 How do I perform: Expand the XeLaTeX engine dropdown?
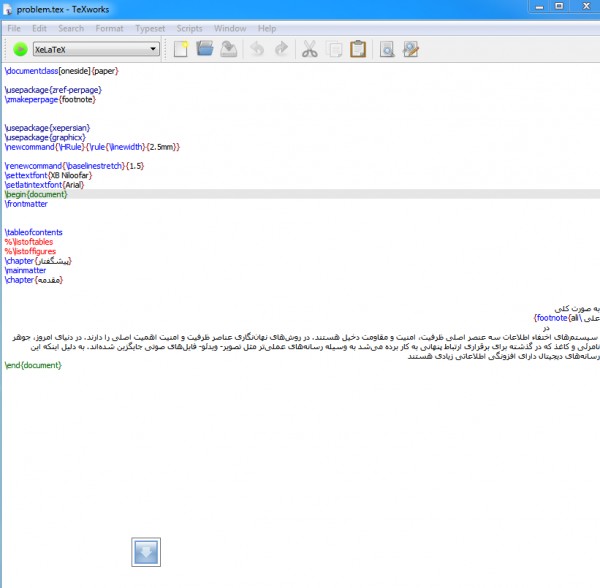(x=153, y=49)
